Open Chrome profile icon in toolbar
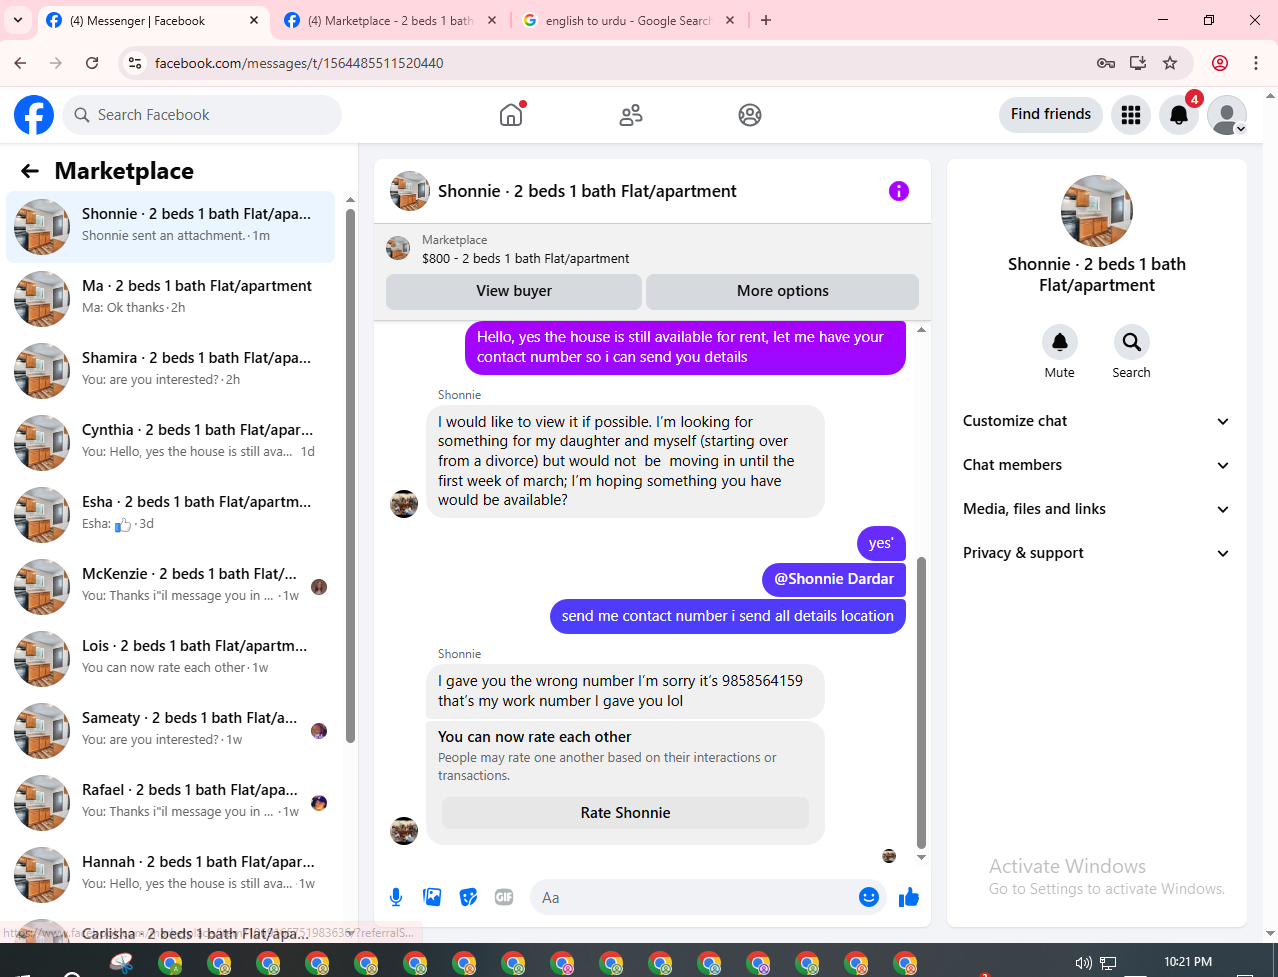Image resolution: width=1278 pixels, height=977 pixels. pos(1220,63)
